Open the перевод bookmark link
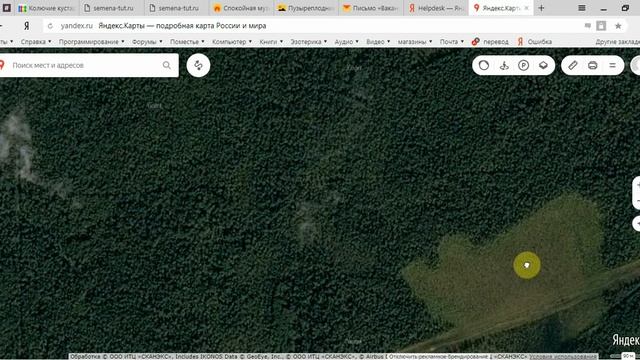The height and width of the screenshot is (360, 640). coord(490,42)
